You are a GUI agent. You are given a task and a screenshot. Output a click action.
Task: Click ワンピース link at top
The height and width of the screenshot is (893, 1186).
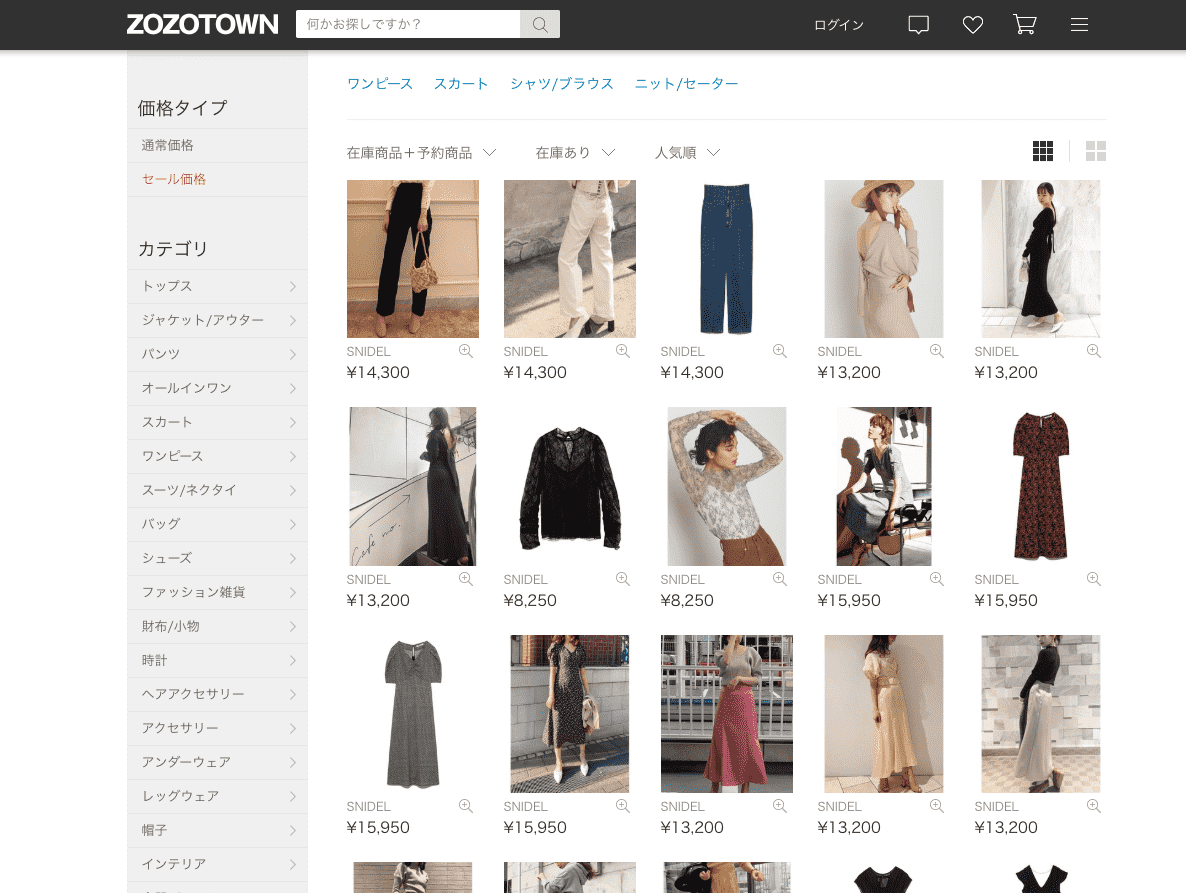coord(380,84)
